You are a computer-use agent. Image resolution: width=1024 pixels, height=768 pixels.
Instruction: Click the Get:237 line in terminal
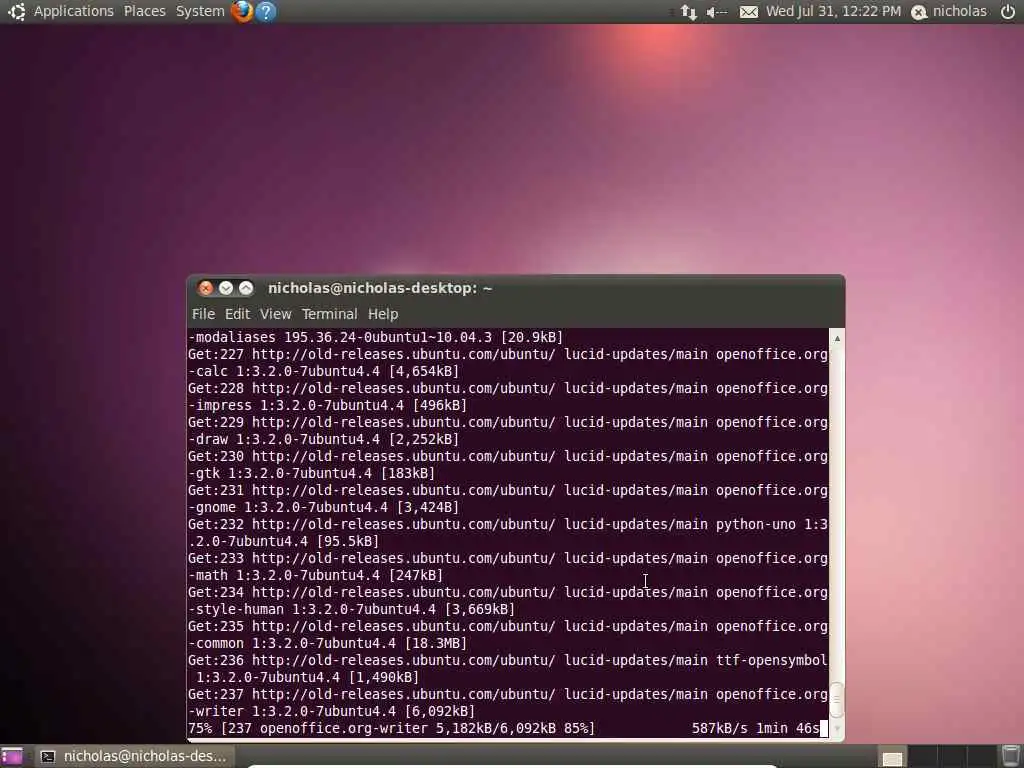pyautogui.click(x=508, y=694)
